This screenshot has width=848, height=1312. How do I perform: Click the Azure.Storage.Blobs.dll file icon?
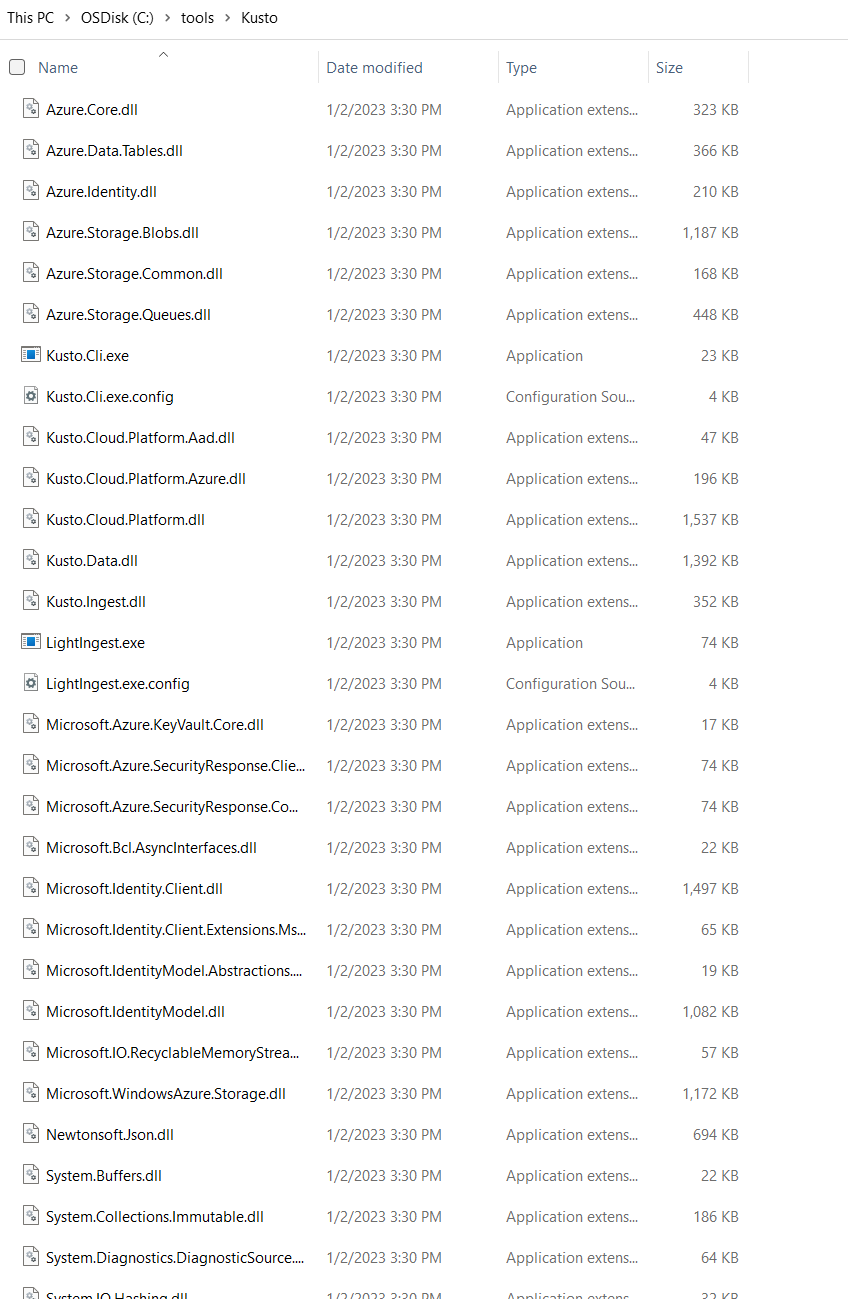(30, 232)
